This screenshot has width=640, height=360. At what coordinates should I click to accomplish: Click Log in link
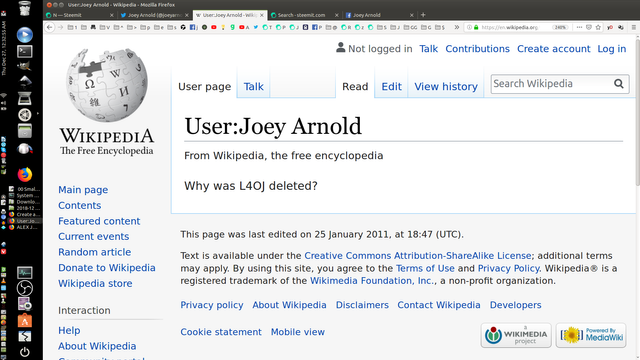click(611, 49)
